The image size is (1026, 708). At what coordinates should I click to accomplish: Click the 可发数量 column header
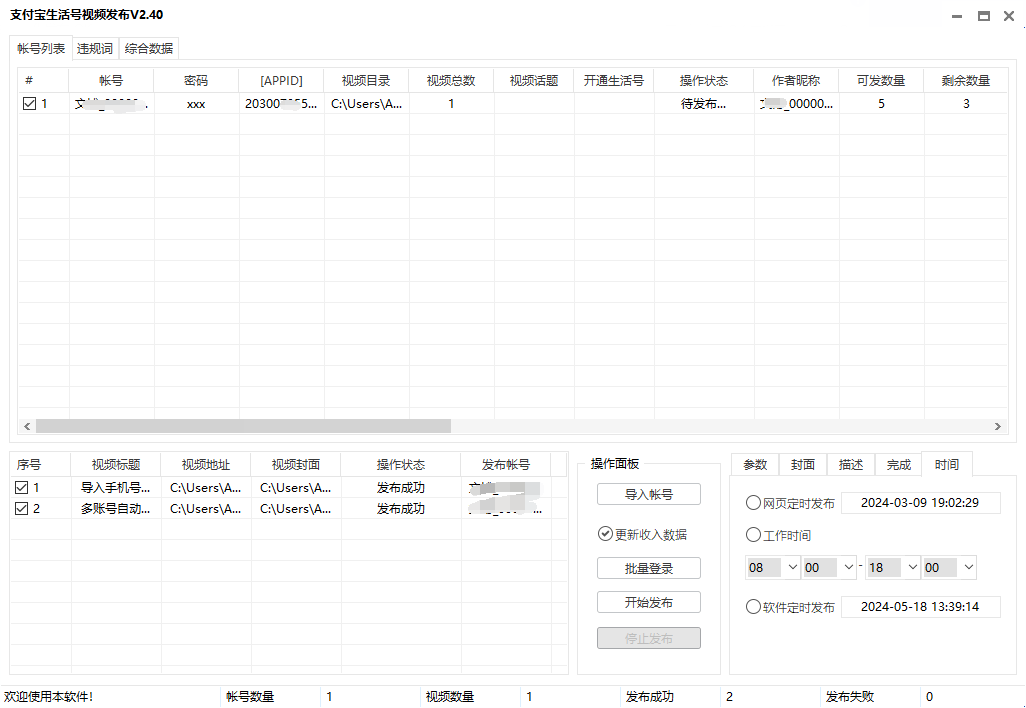tap(881, 80)
